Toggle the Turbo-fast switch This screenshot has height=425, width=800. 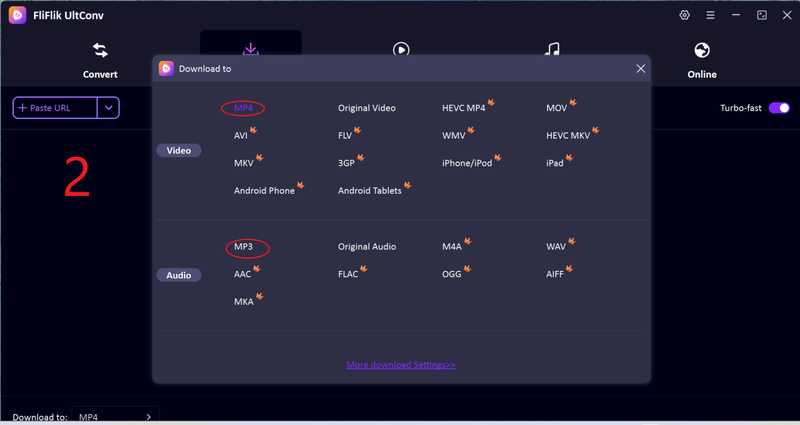(x=779, y=108)
